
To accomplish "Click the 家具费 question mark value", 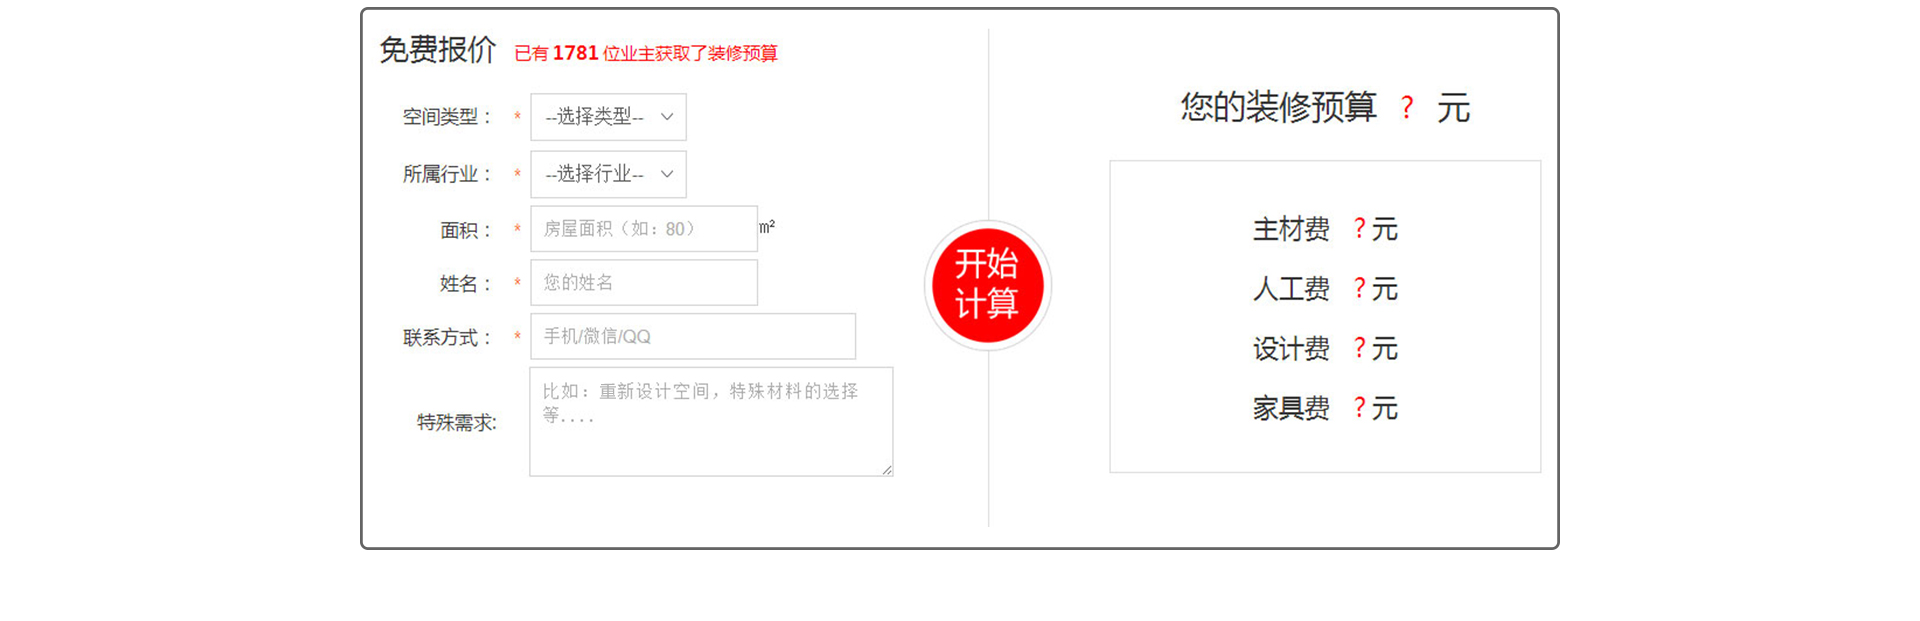I will point(1359,408).
